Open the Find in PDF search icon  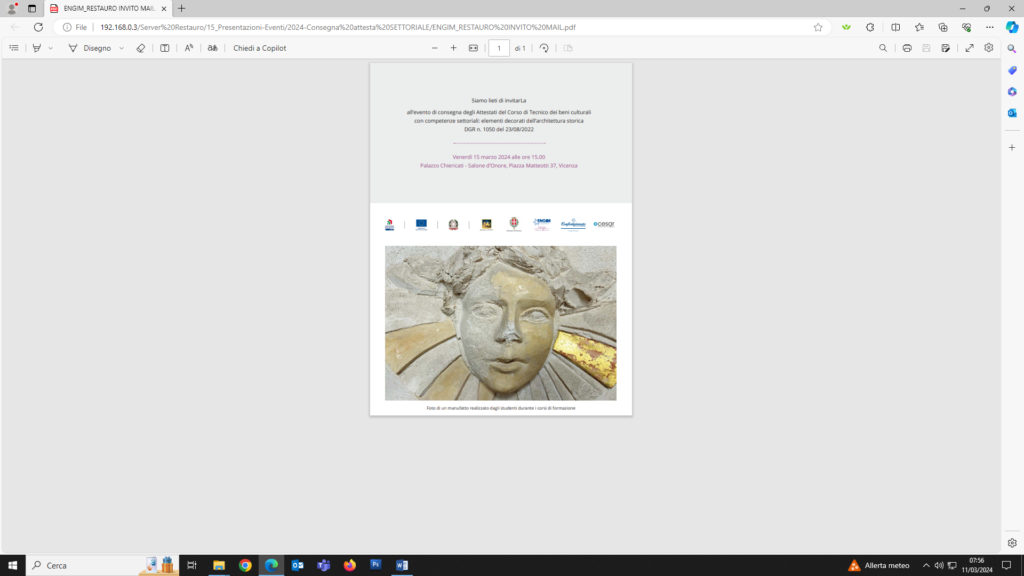(x=883, y=48)
